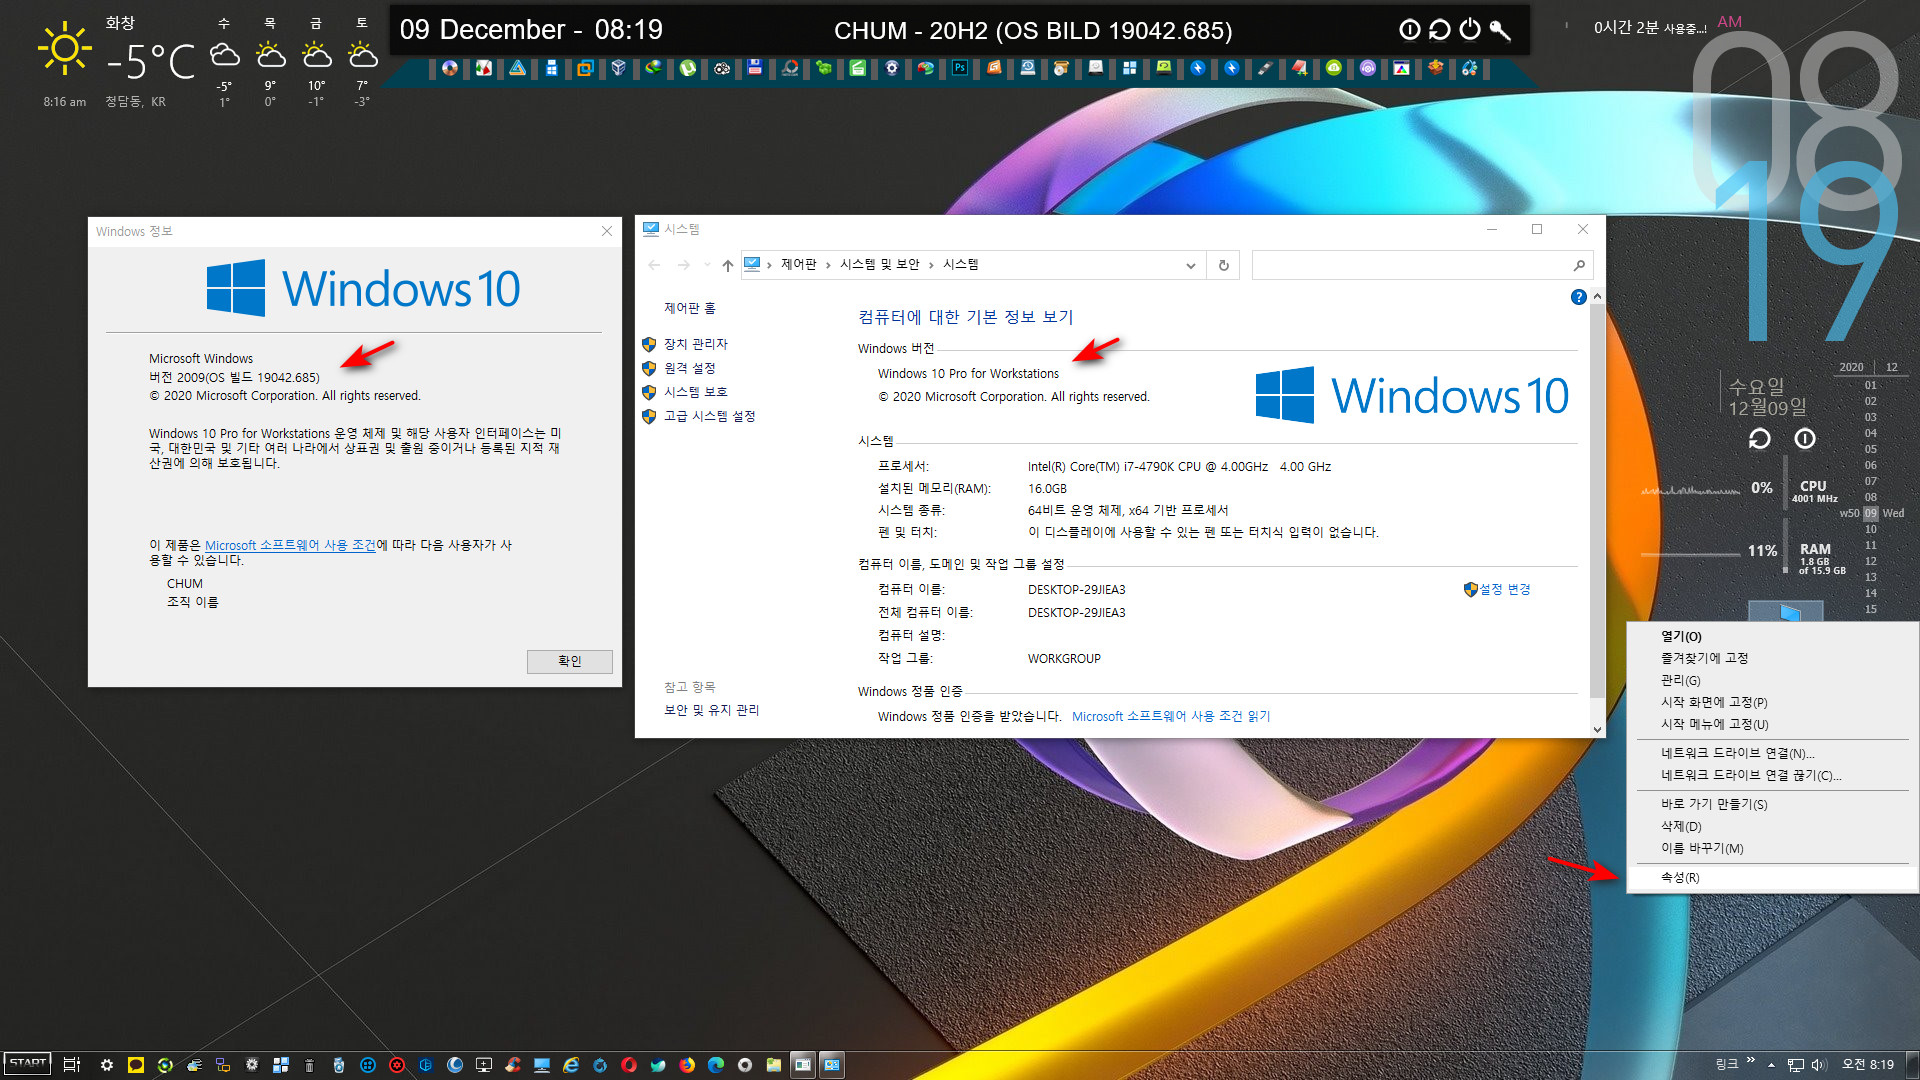This screenshot has height=1080, width=1920.
Task: Click the shutdown icon in top date bar
Action: coord(1409,30)
